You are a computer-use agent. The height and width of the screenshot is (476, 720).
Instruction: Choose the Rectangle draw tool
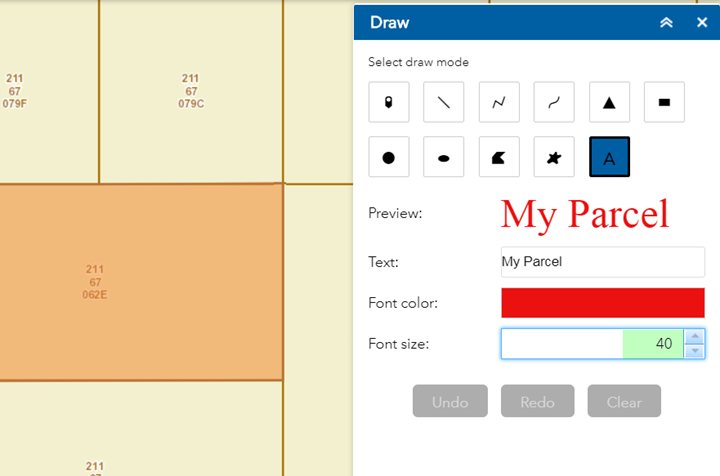[664, 102]
